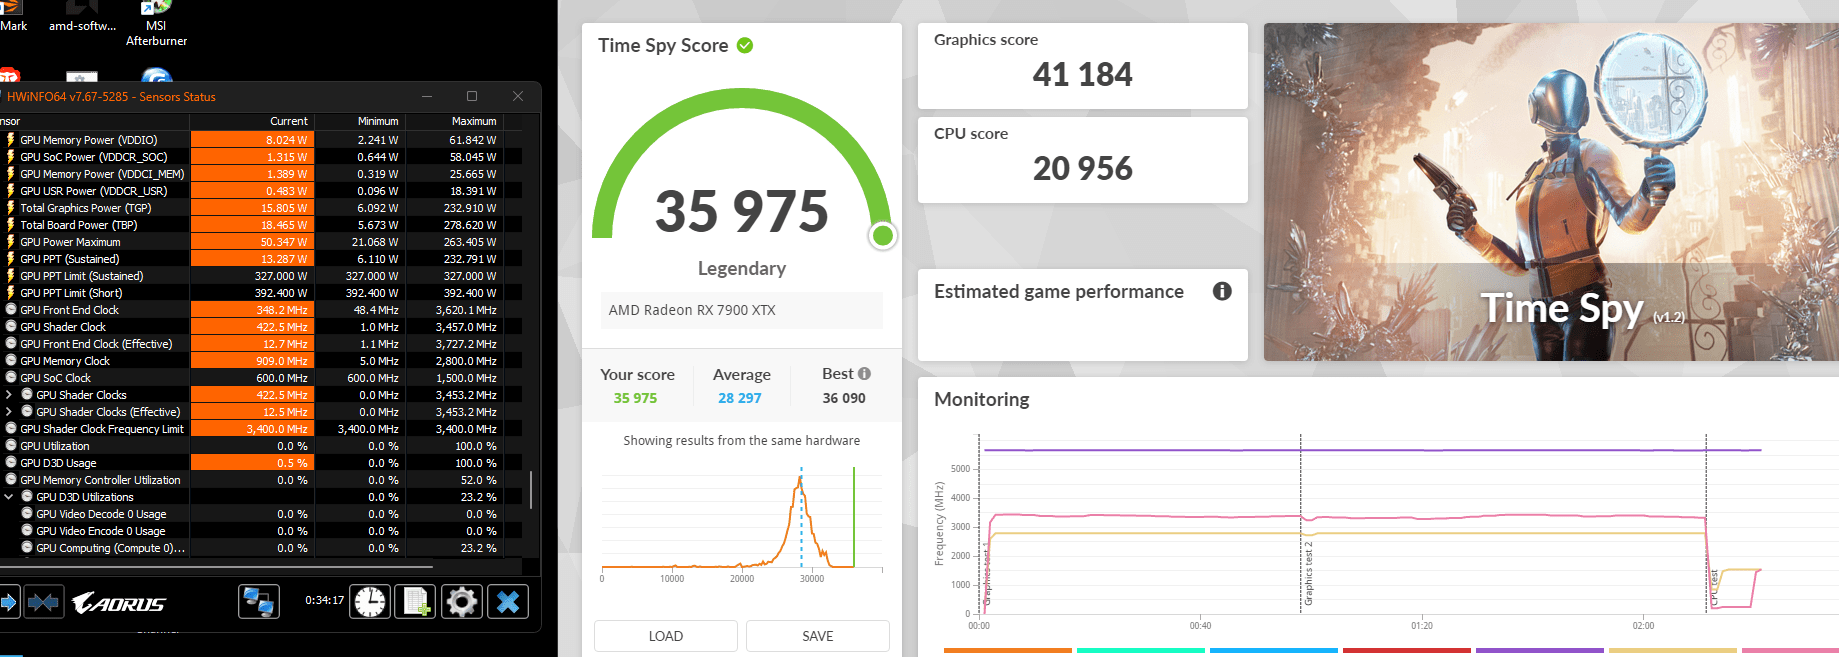Click the green dot on the score gauge
1839x657 pixels.
pyautogui.click(x=883, y=236)
